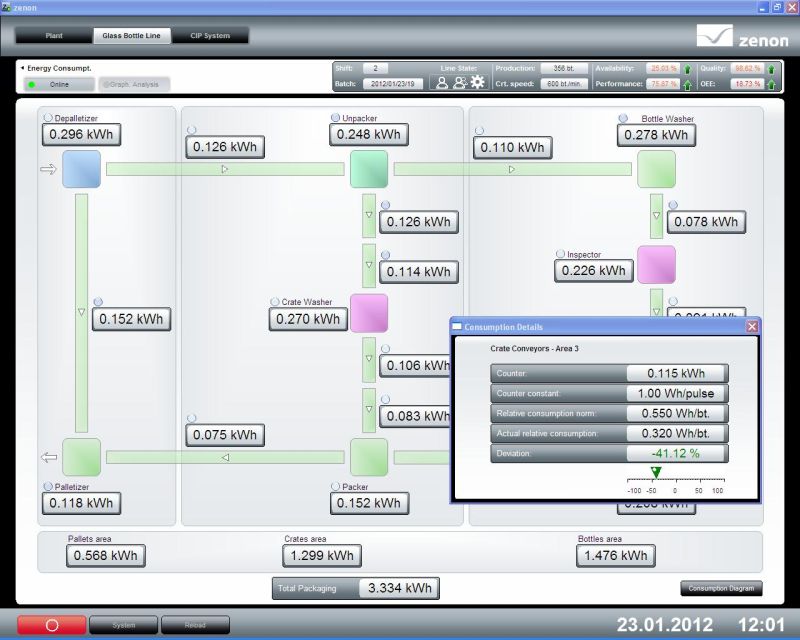
Task: Open the Consumption Diagram button
Action: tap(721, 588)
